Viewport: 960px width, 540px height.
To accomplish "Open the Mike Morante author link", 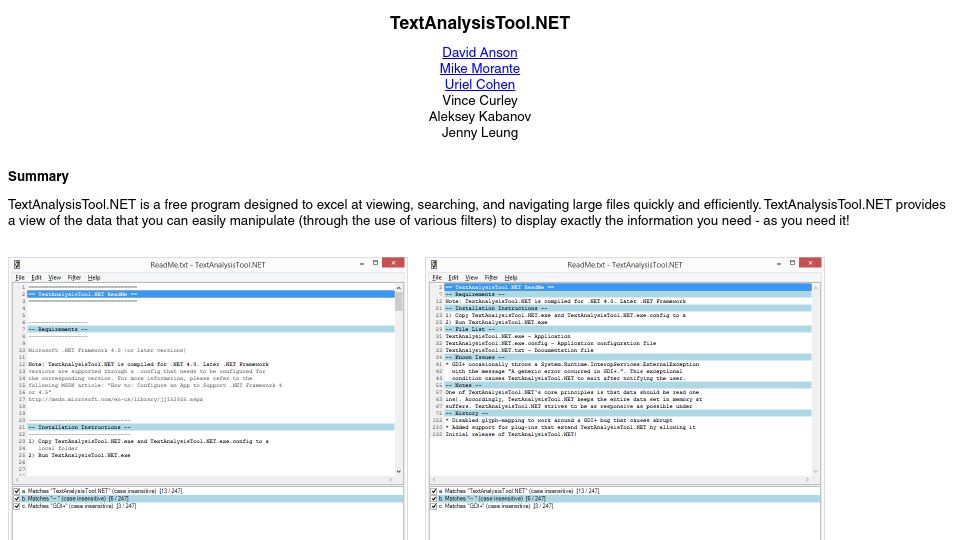I will tap(479, 69).
